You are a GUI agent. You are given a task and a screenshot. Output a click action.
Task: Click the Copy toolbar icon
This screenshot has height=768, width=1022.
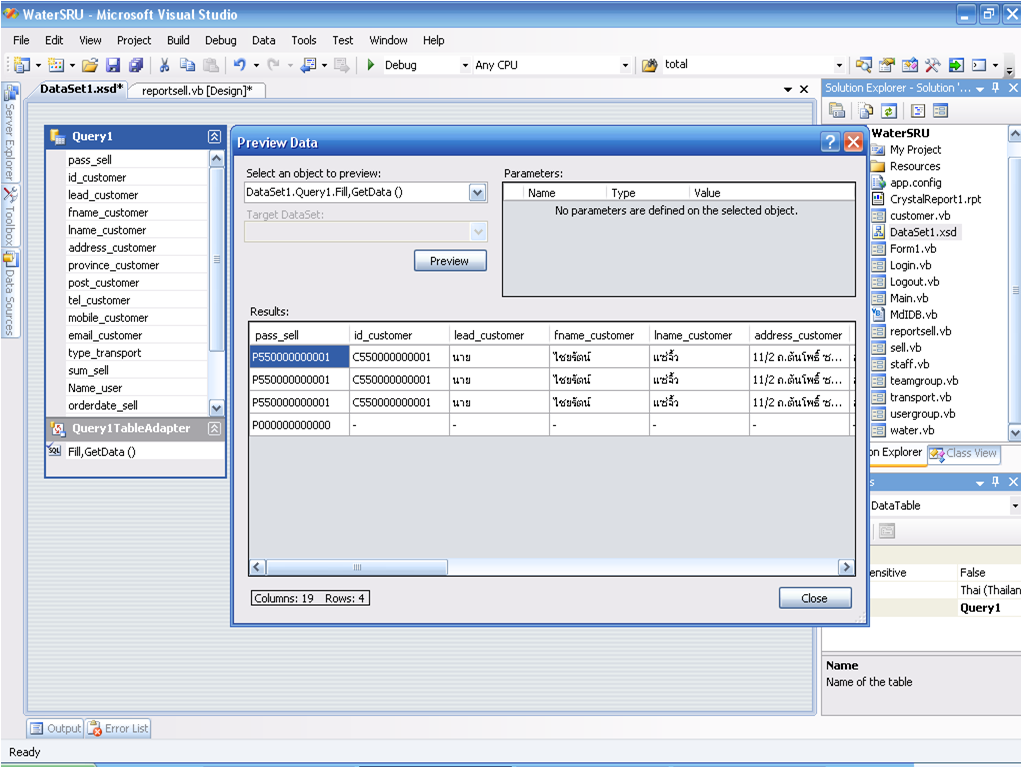(188, 65)
